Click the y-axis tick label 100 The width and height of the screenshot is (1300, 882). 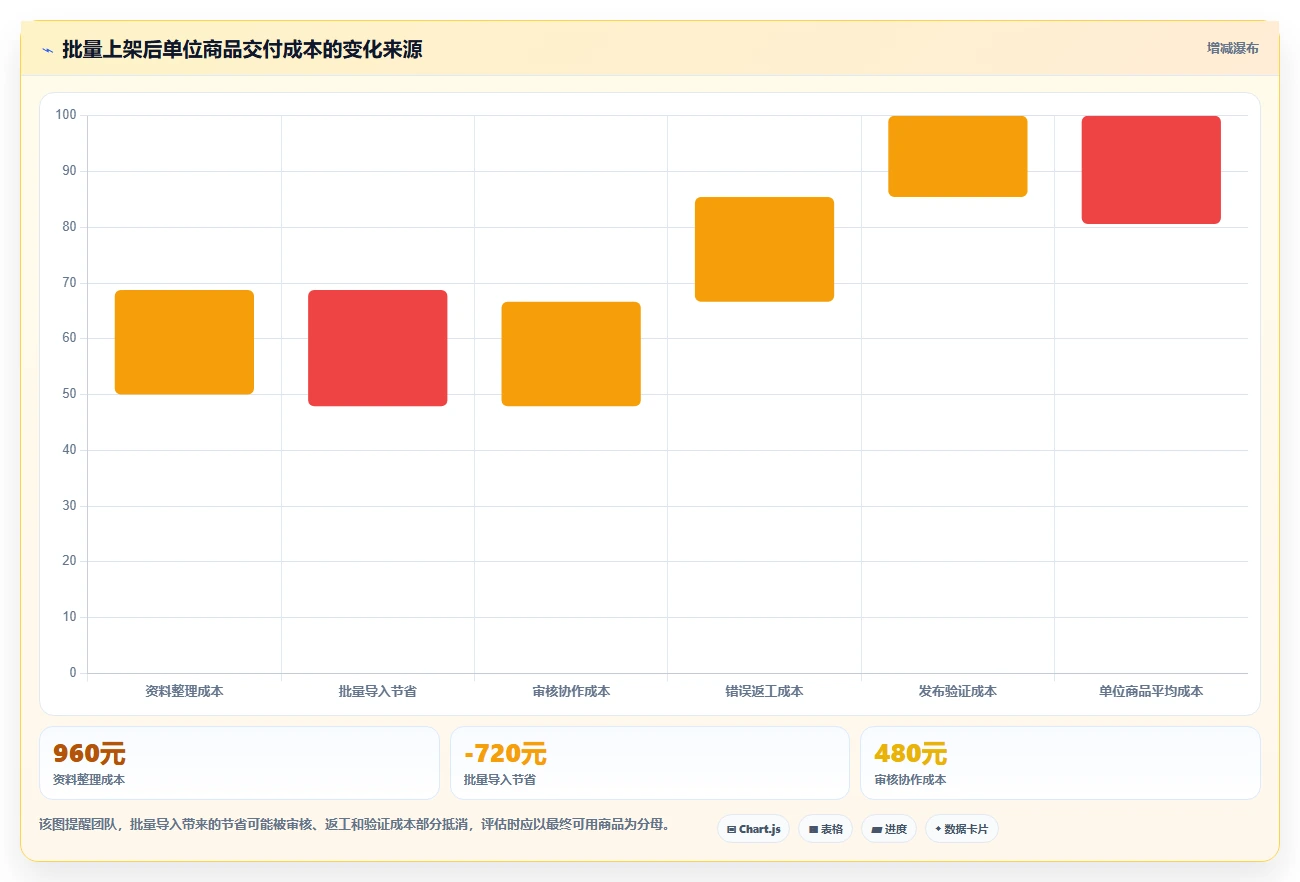[x=66, y=115]
